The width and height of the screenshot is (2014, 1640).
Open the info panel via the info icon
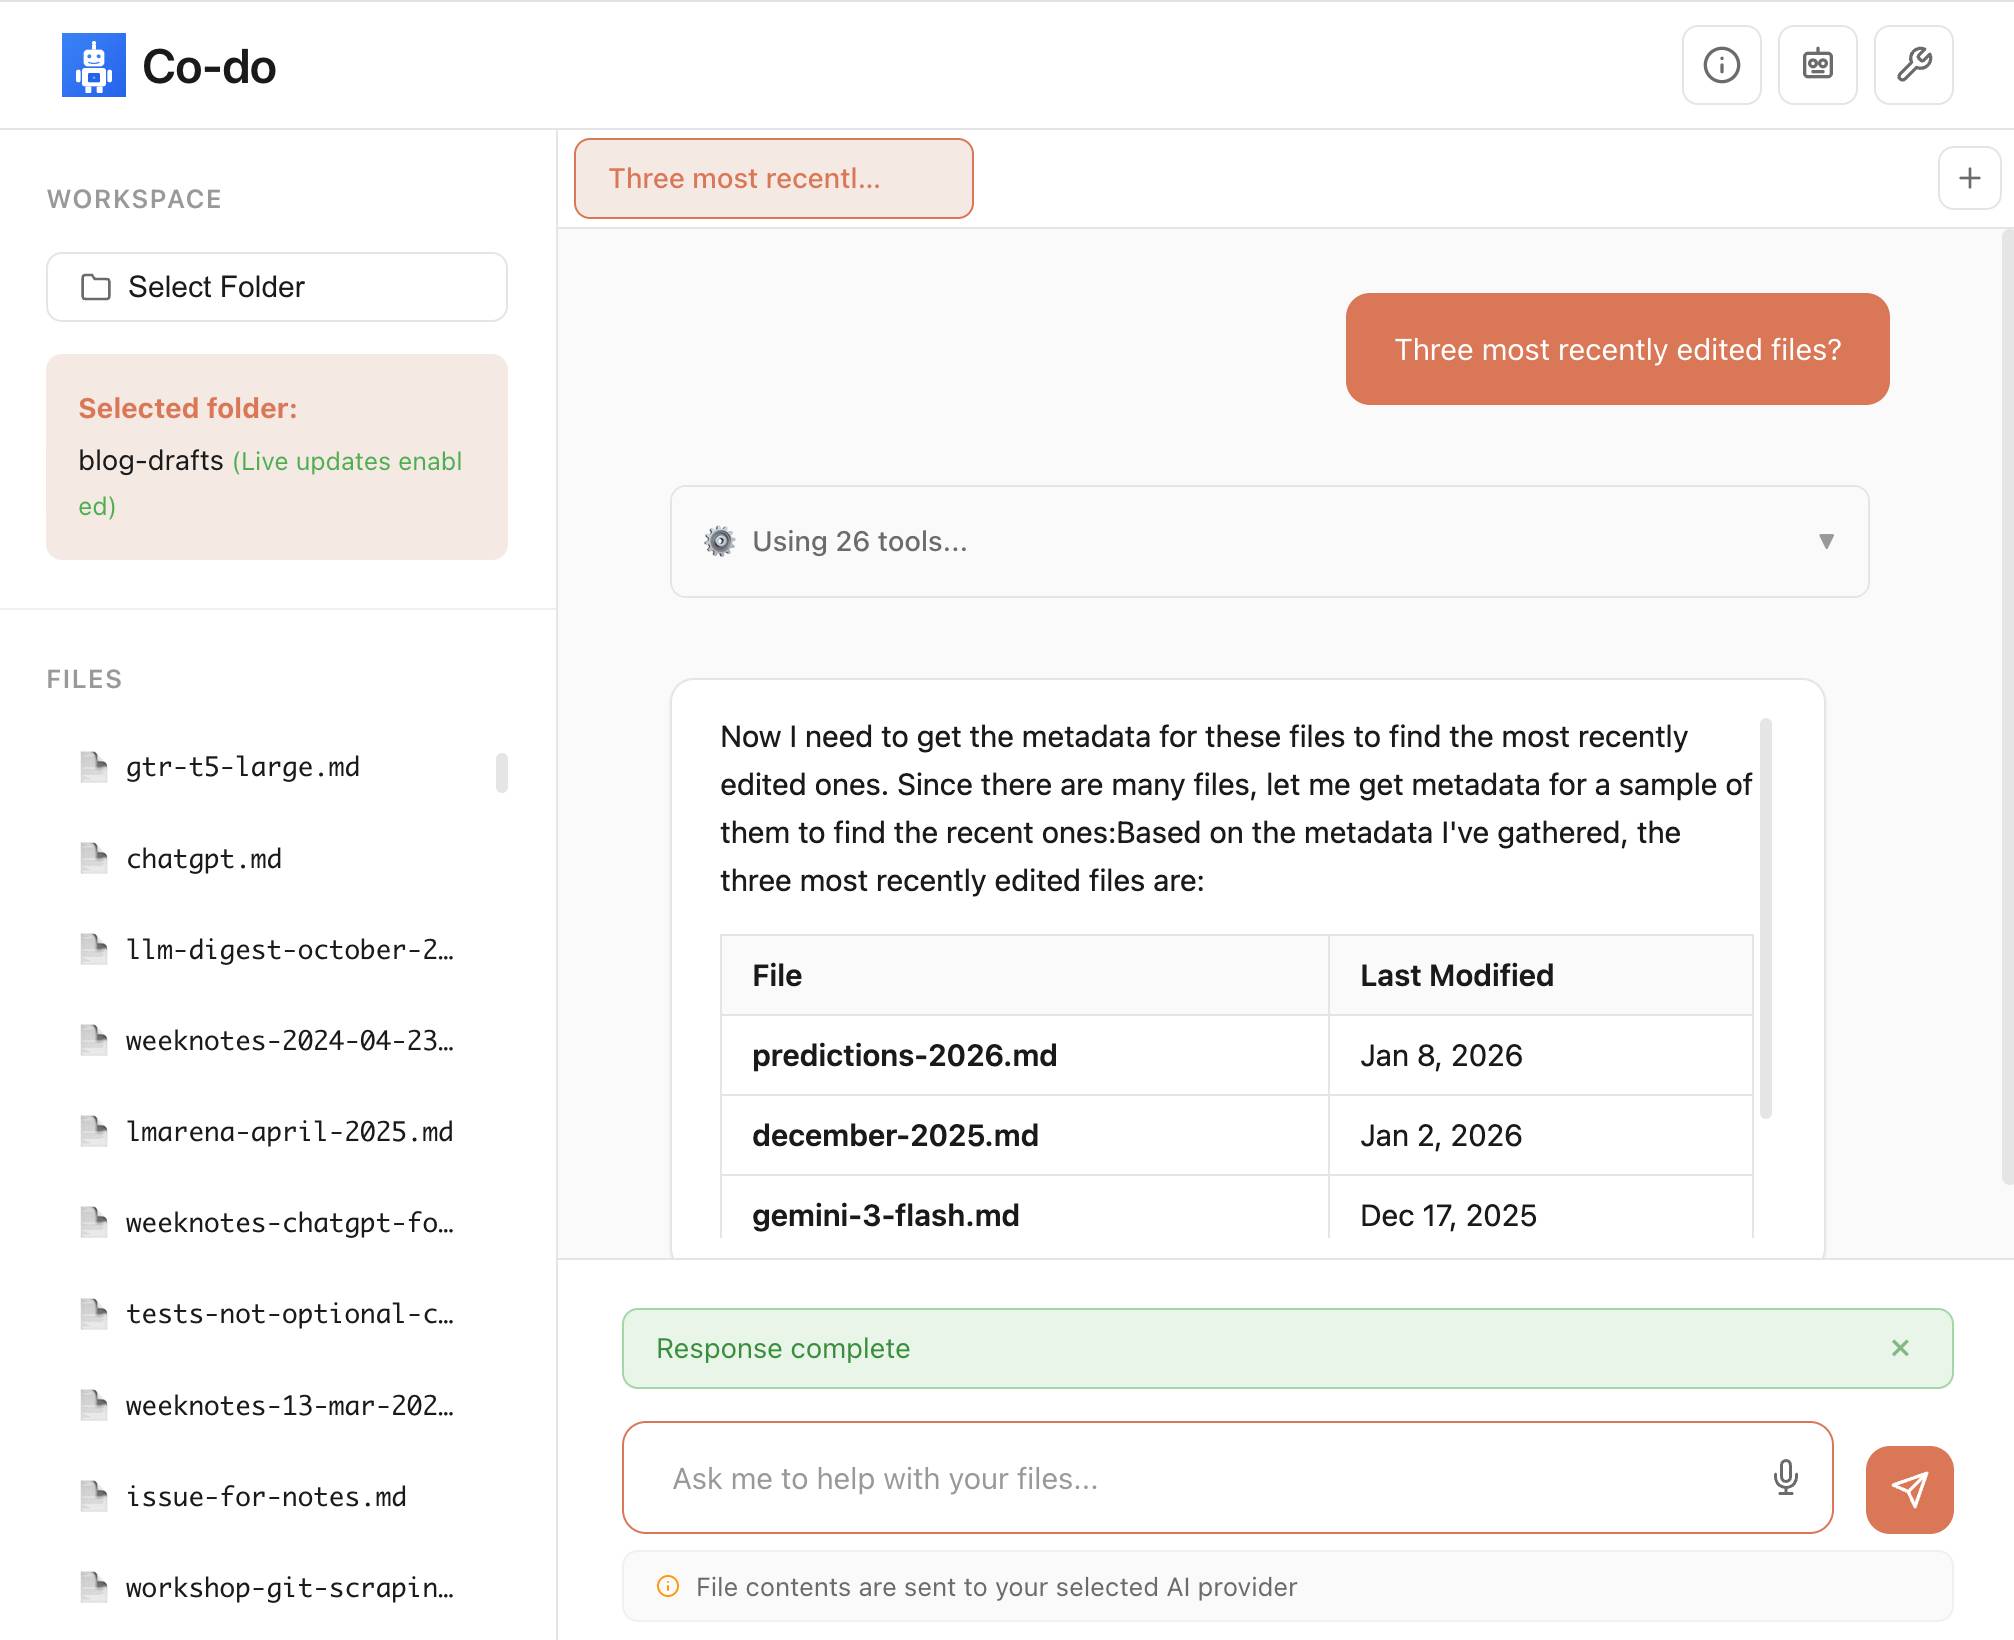click(x=1721, y=65)
